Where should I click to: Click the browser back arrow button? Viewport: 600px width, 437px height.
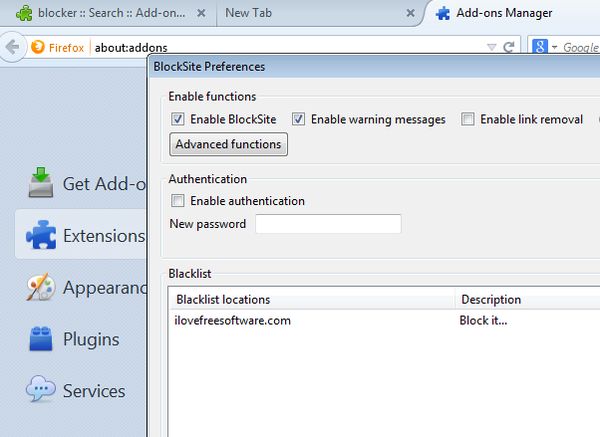pos(13,47)
